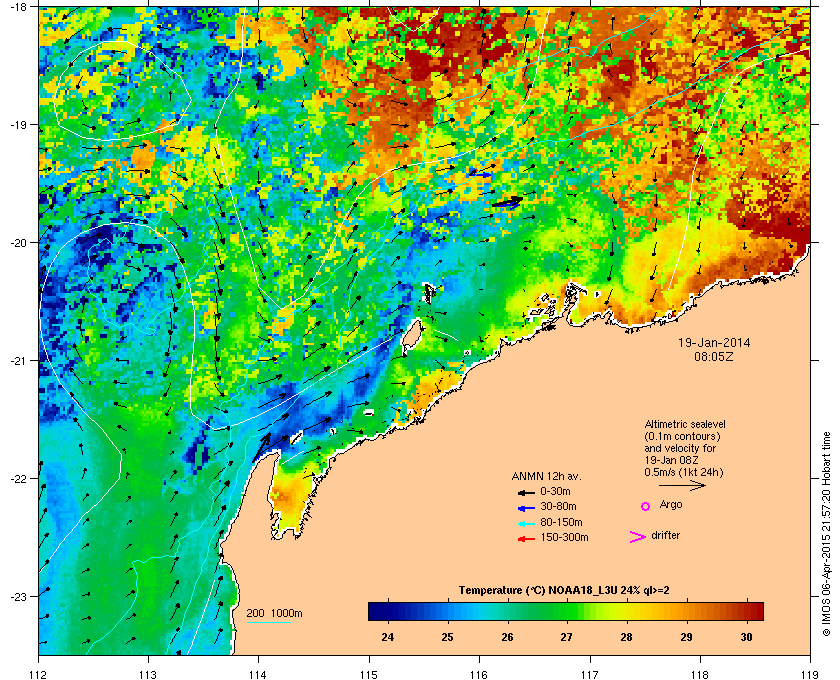Click the longitude axis label 118
The width and height of the screenshot is (840, 680).
coord(700,674)
